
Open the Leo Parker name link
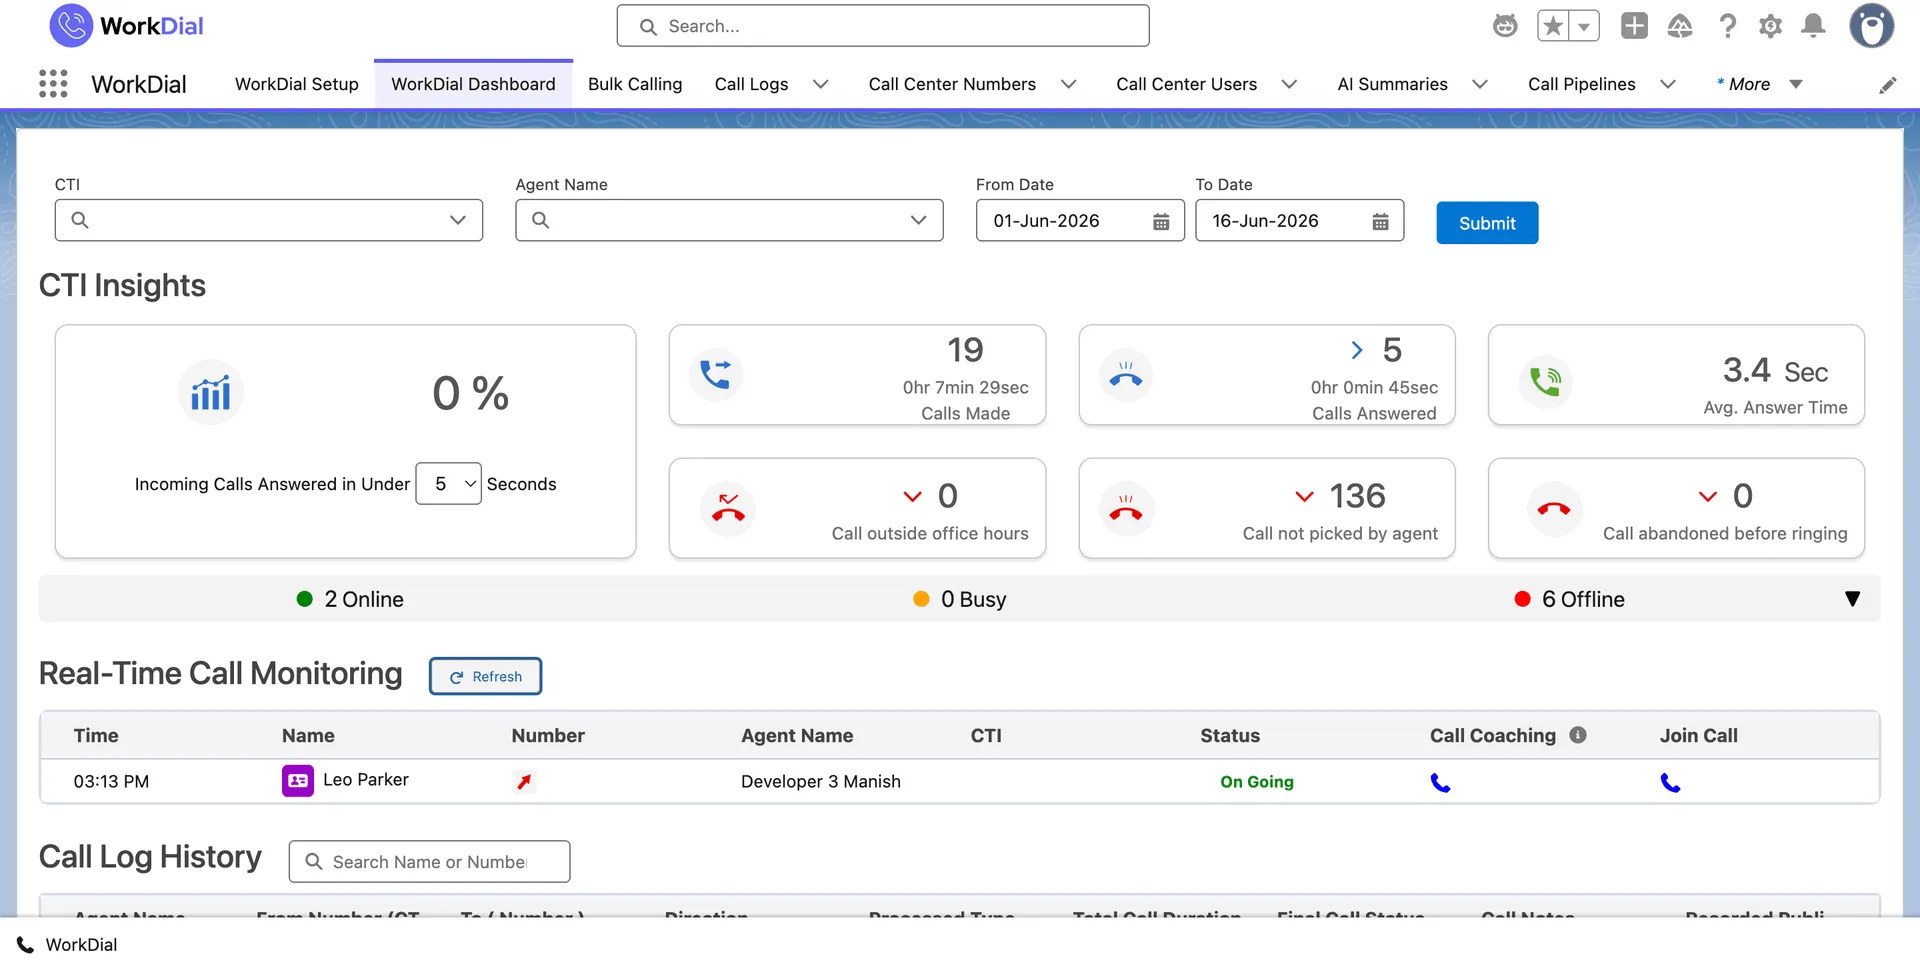point(366,779)
